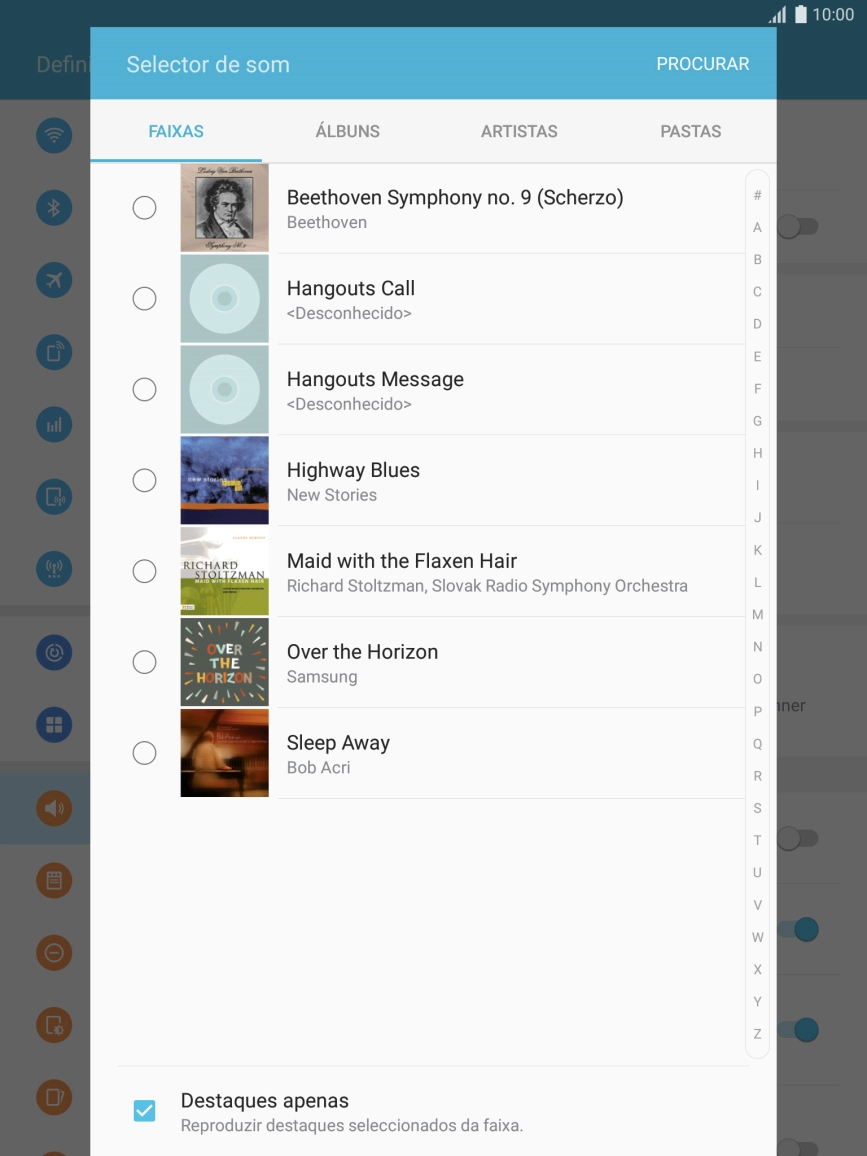Jump to letter S in index
This screenshot has height=1156, width=867.
point(757,808)
